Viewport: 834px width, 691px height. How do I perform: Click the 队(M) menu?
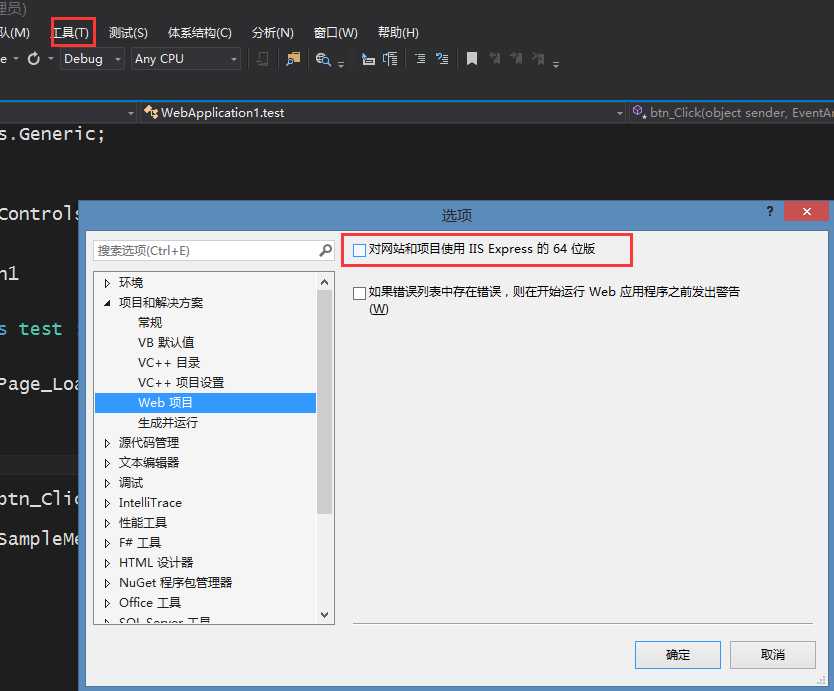15,32
